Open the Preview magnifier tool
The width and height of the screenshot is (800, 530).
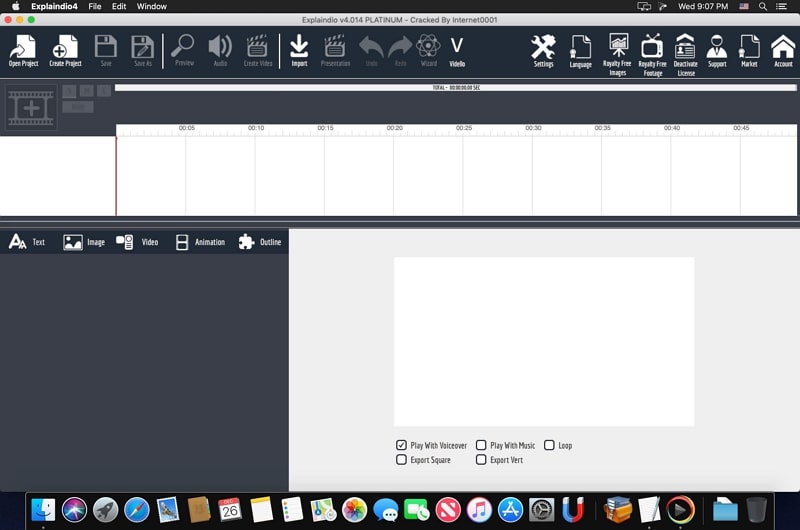(184, 50)
